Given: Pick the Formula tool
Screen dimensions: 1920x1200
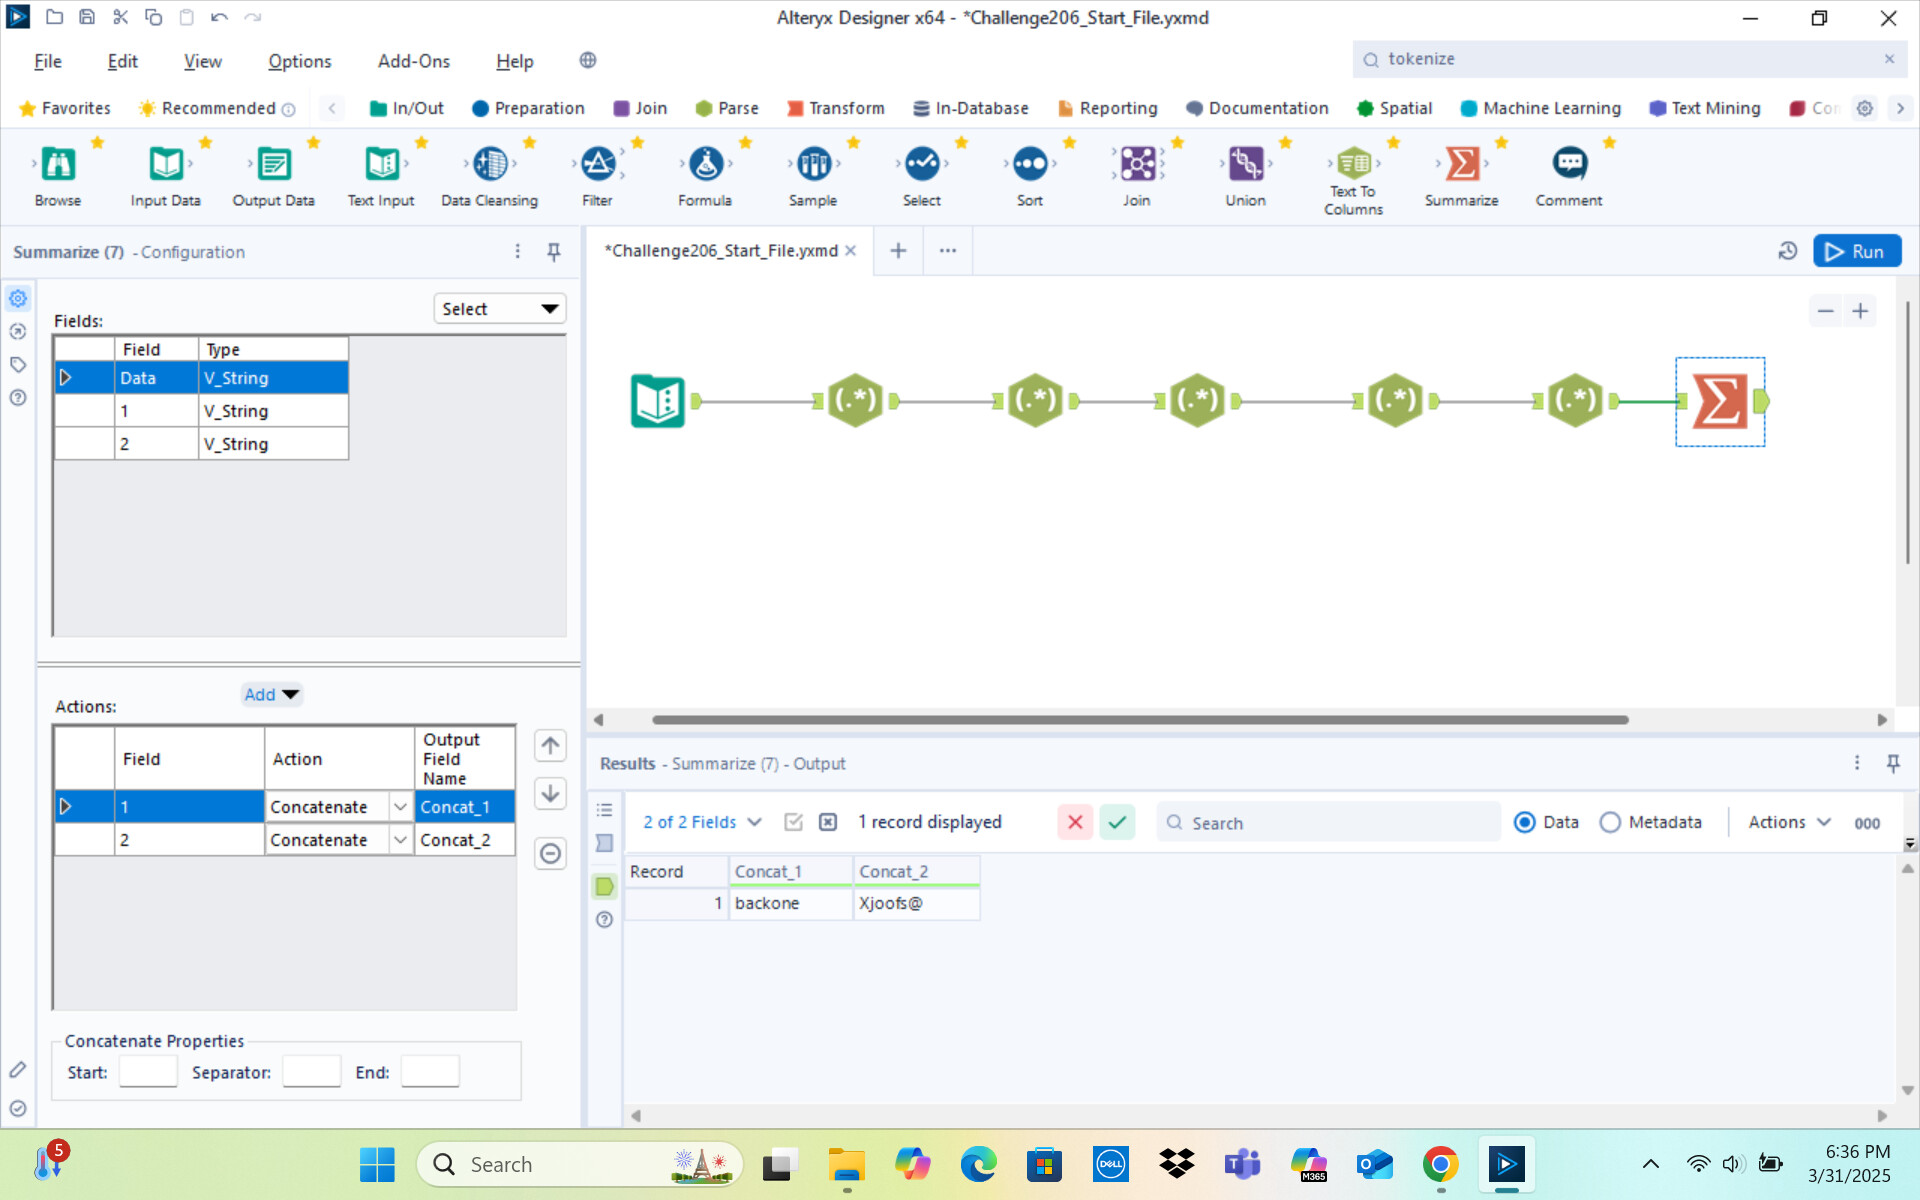Looking at the screenshot, I should coord(706,164).
